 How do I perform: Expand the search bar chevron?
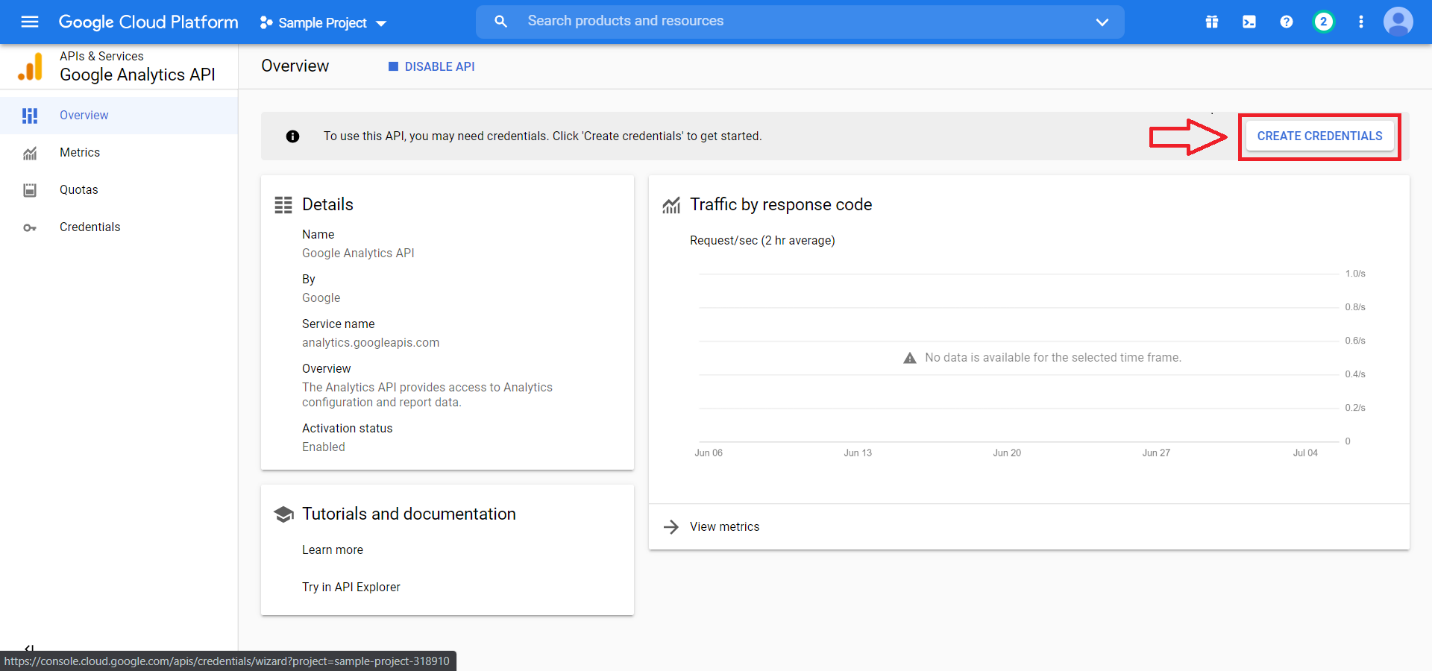(1102, 22)
